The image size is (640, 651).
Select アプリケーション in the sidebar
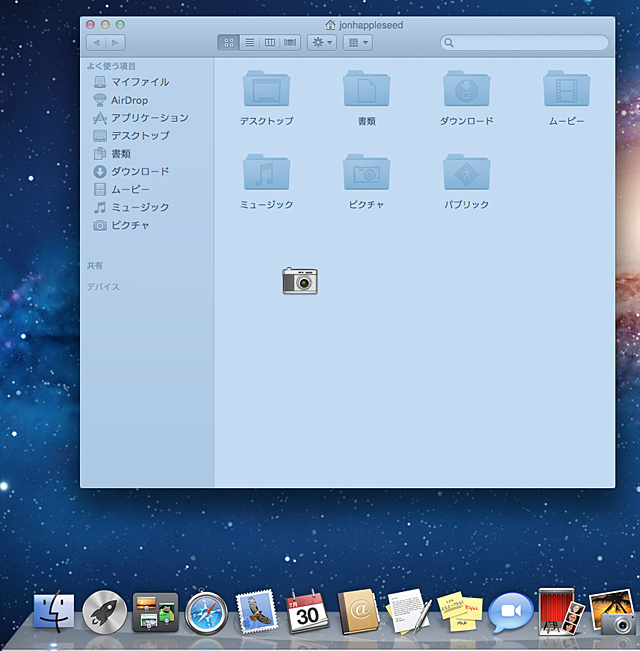[x=149, y=118]
